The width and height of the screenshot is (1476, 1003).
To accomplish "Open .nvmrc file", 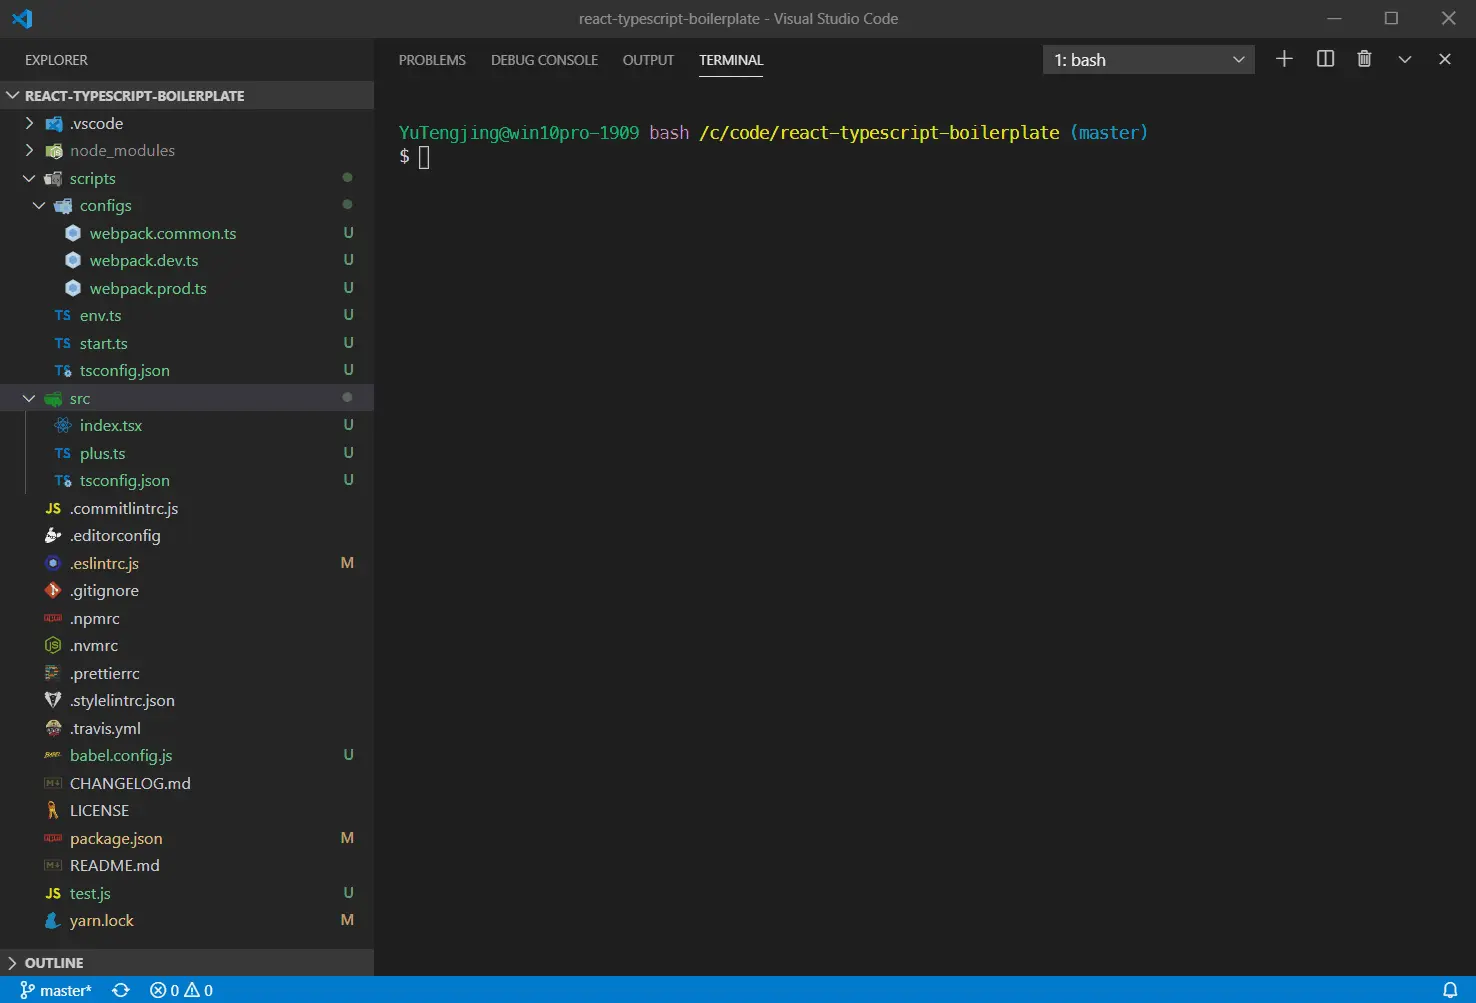I will point(187,645).
